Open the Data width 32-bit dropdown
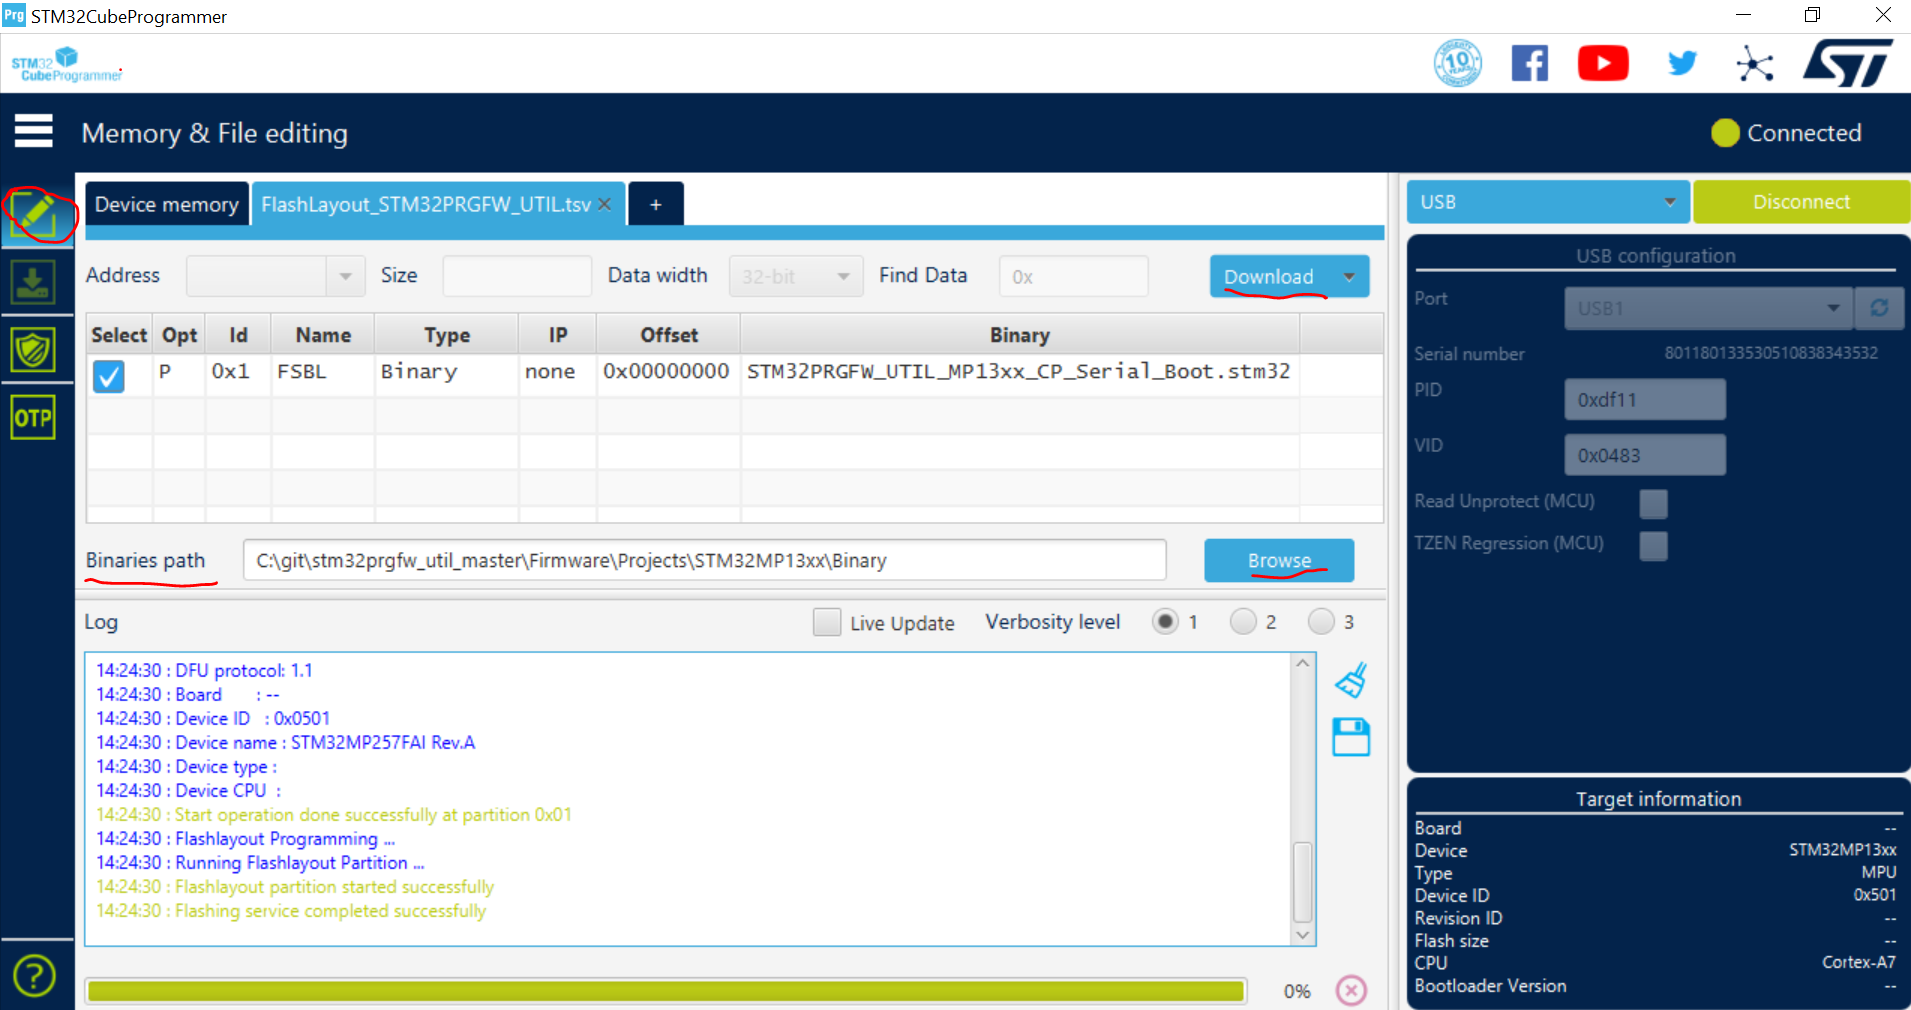This screenshot has width=1911, height=1010. tap(796, 276)
